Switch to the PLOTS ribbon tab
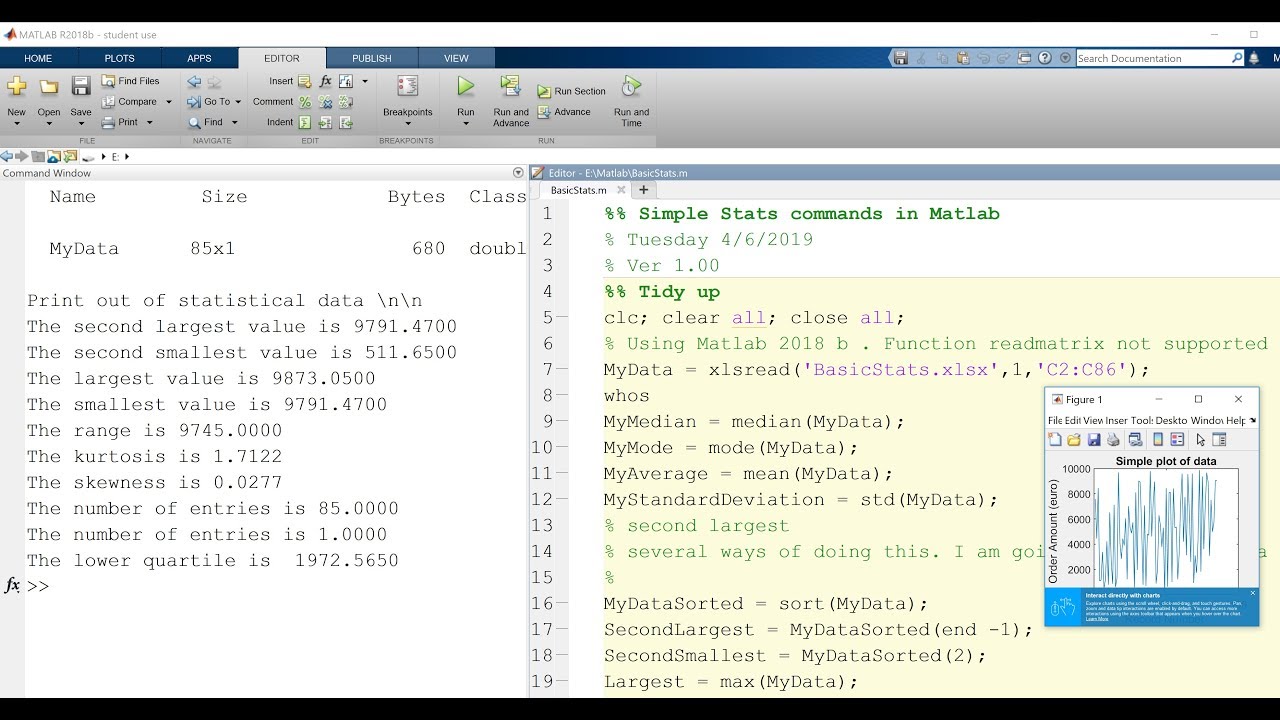 [x=119, y=58]
